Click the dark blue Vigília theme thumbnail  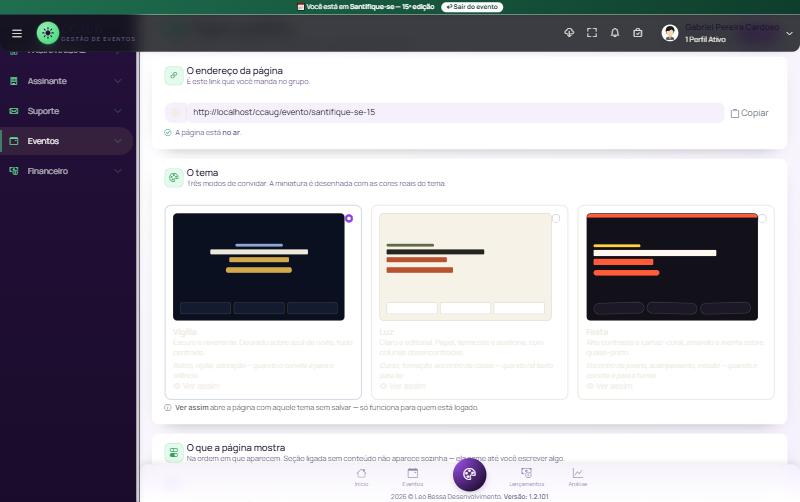coord(259,267)
